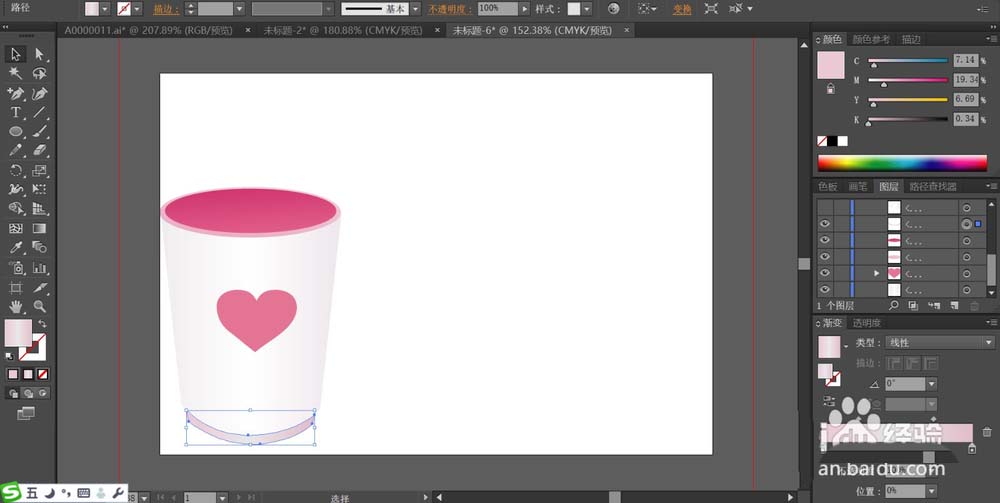Viewport: 1000px width, 503px height.
Task: Delete the gradient stop with trash icon
Action: 987,432
